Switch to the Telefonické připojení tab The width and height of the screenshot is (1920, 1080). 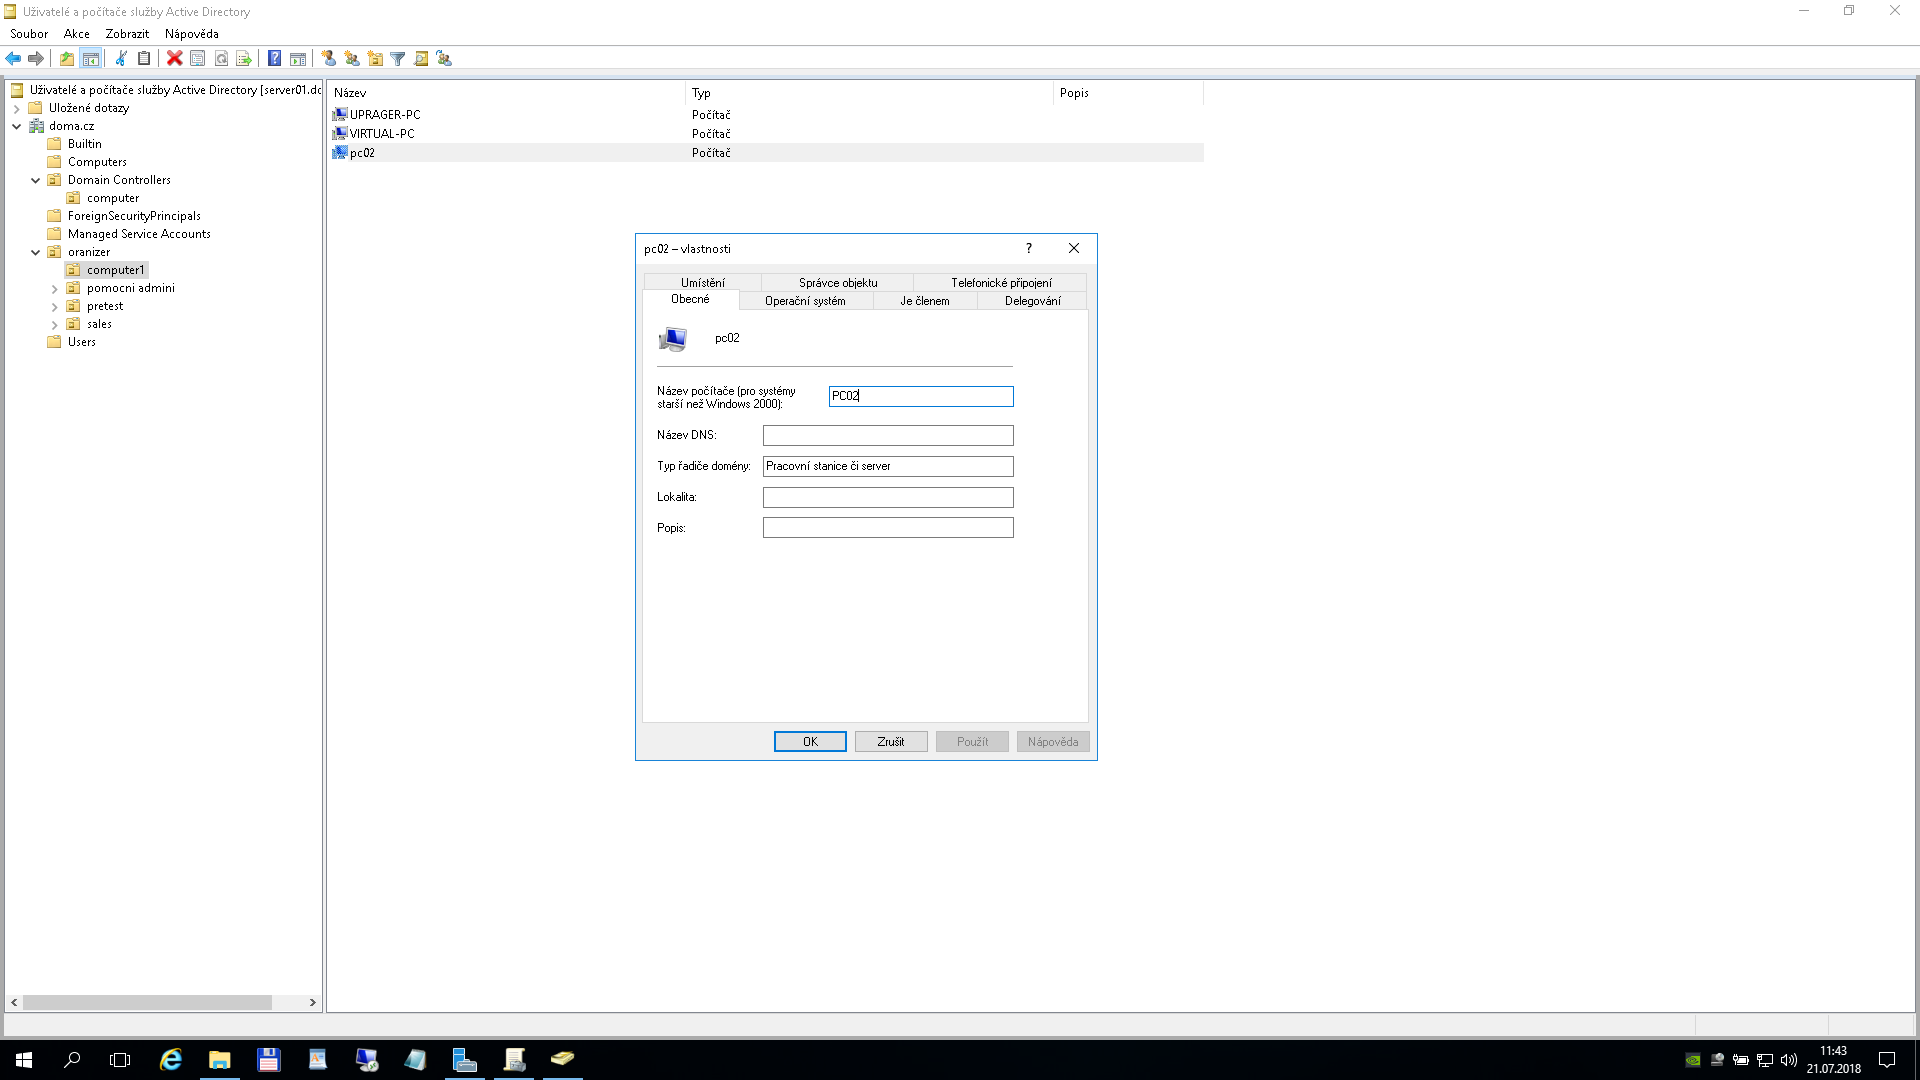[x=1001, y=283]
